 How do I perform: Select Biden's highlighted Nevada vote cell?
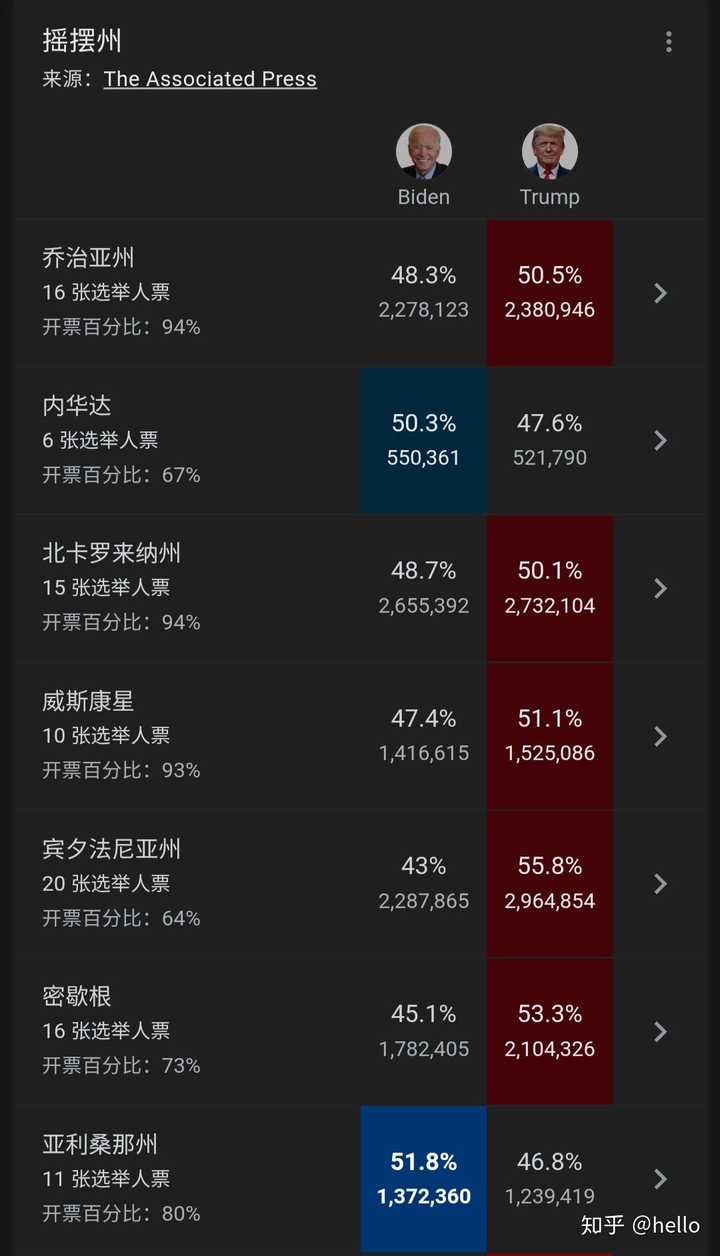[x=423, y=439]
